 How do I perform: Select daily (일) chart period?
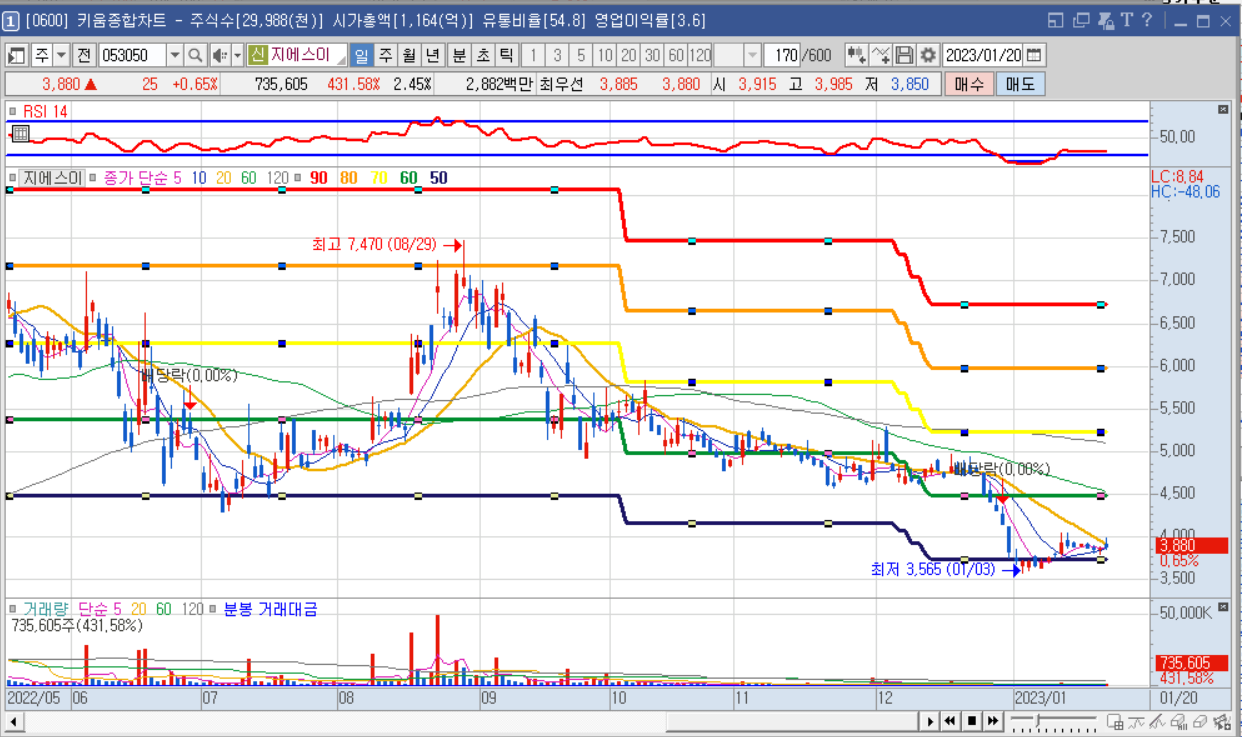(x=361, y=55)
